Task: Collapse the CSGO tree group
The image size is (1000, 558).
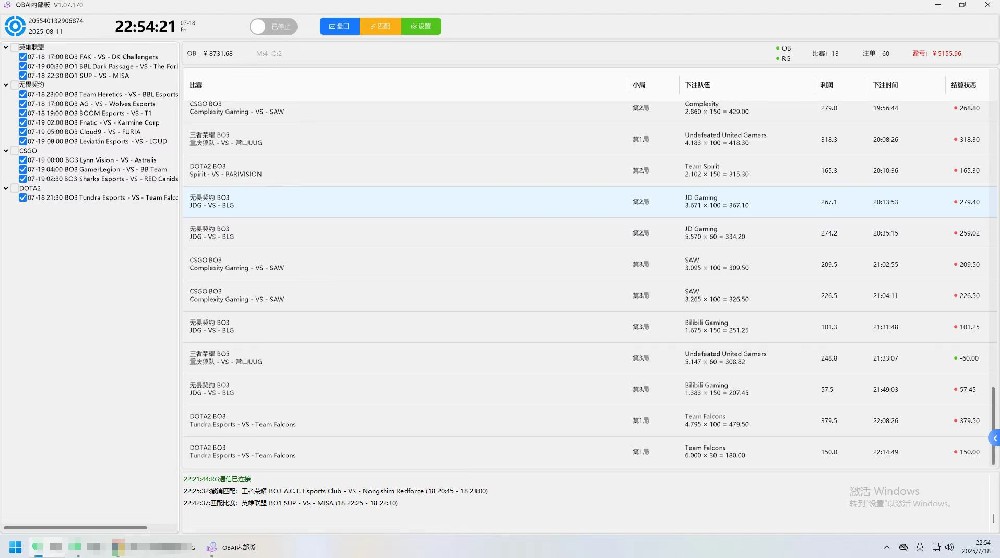Action: tap(8, 150)
